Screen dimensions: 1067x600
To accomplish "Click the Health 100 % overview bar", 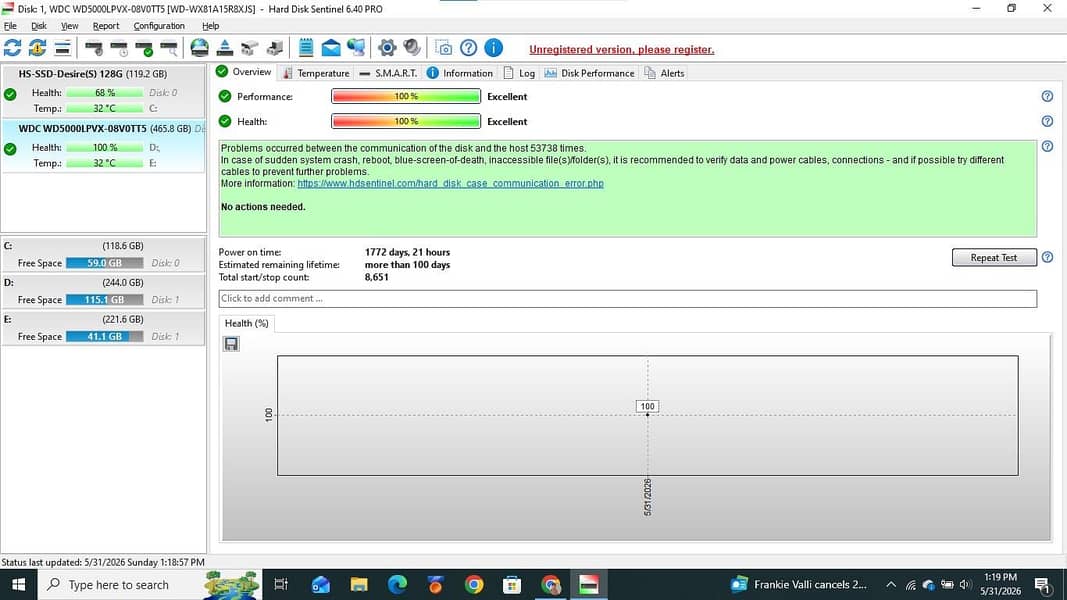I will 406,121.
